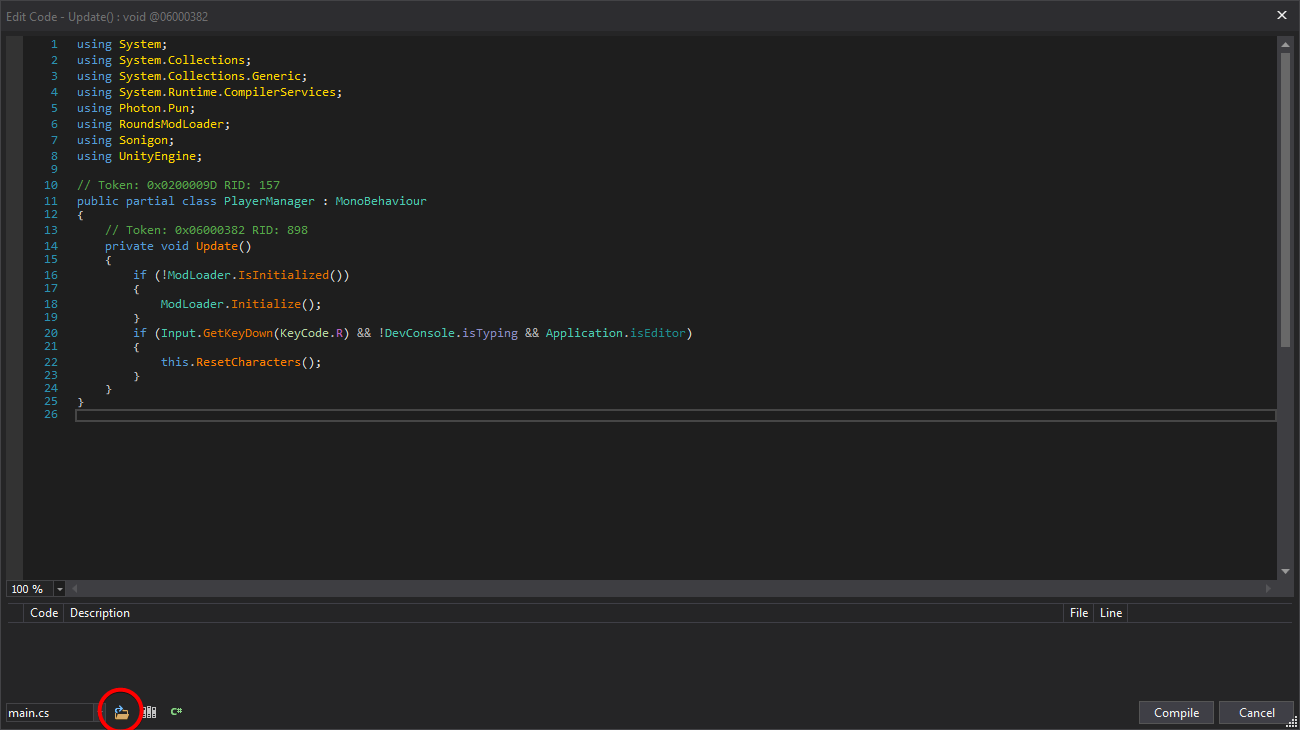Open the zoom level dropdown
1300x730 pixels.
[x=59, y=588]
